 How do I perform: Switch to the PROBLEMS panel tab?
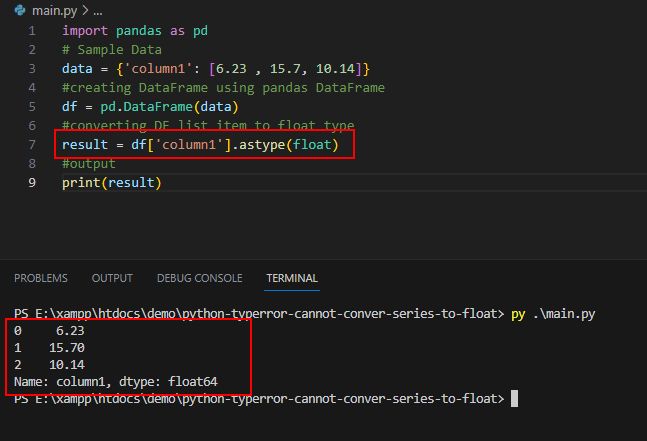point(41,278)
